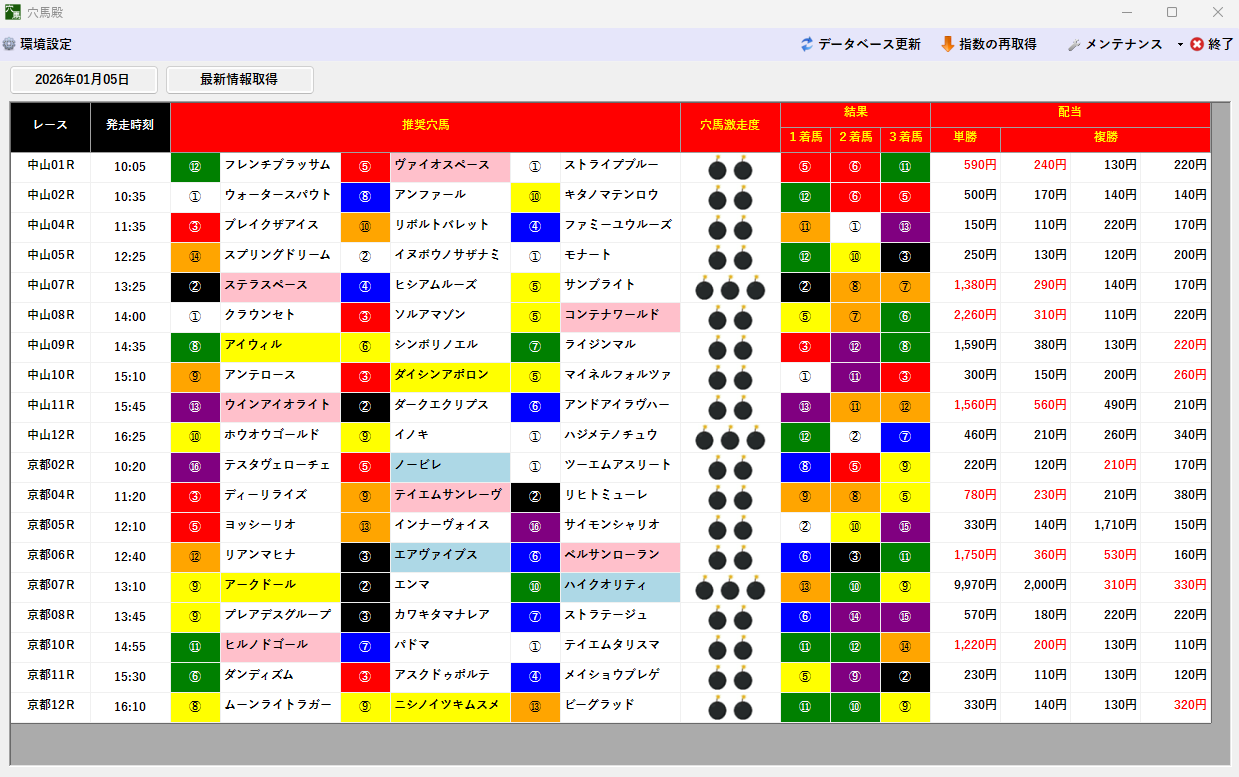Viewport: 1239px width, 777px height.
Task: Click the red 終了 exit icon
Action: 1197,45
